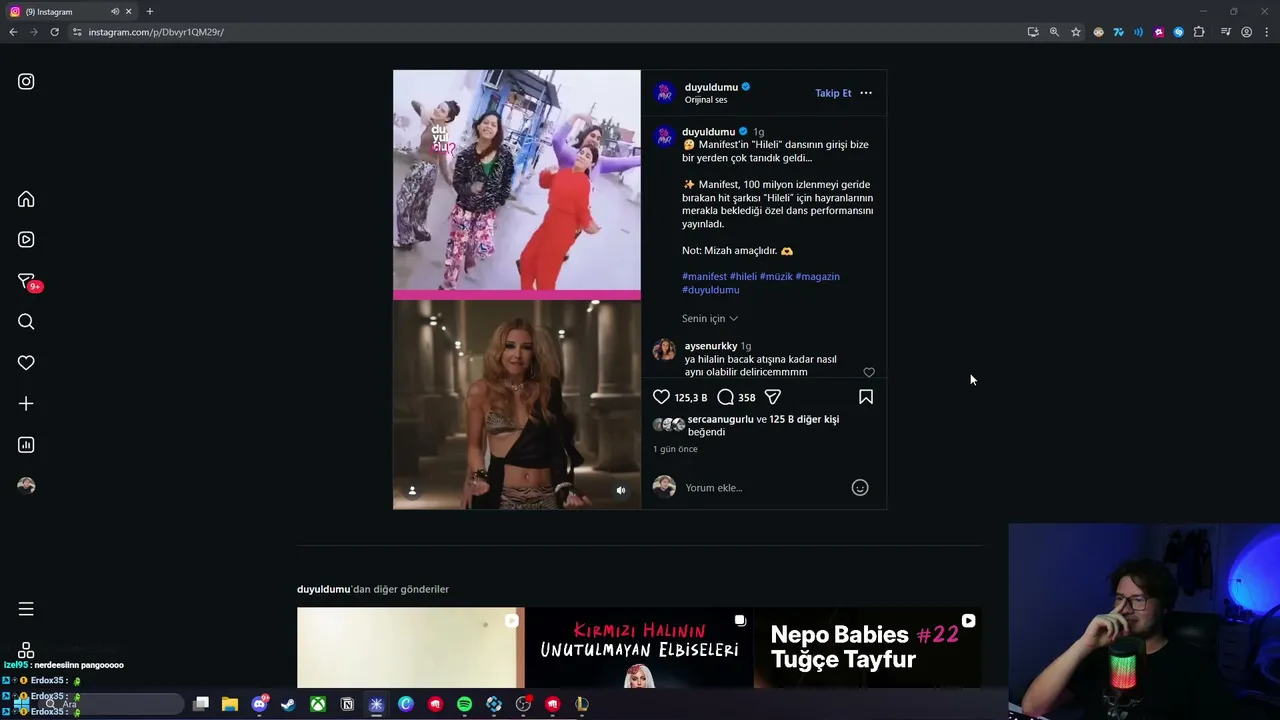The image size is (1280, 720).
Task: Reload the Instagram page
Action: (54, 32)
